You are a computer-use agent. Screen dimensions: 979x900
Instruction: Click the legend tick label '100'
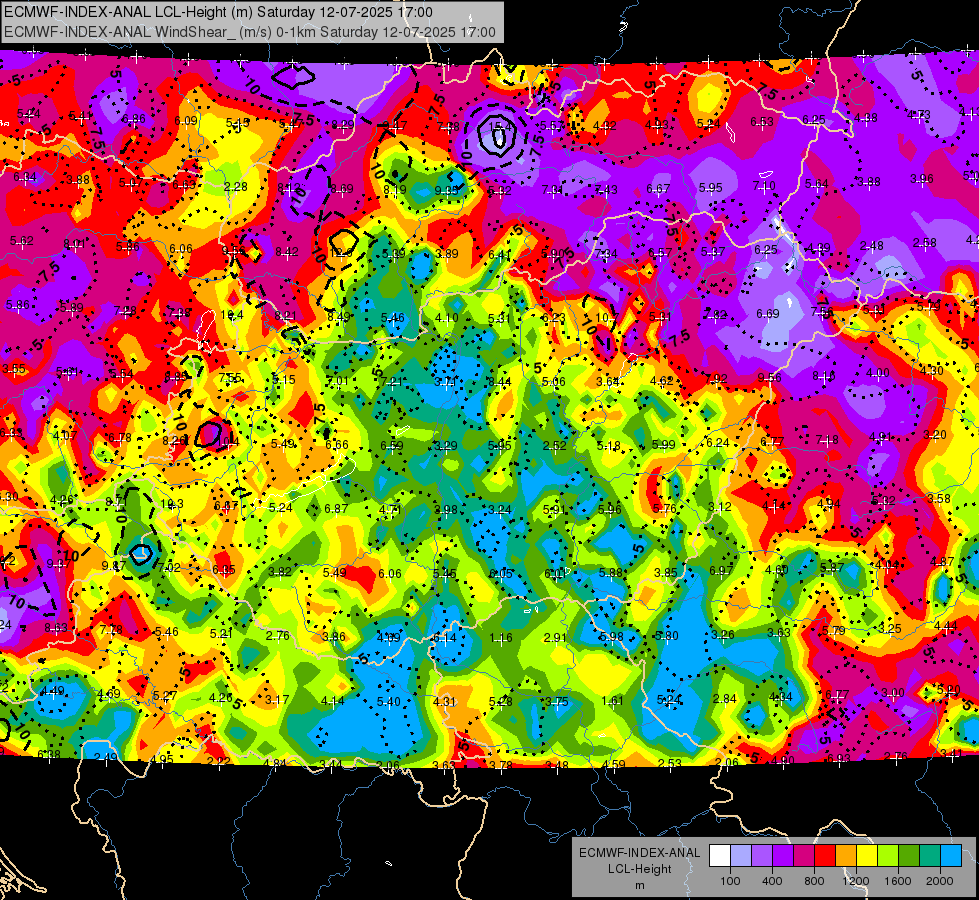[x=730, y=881]
